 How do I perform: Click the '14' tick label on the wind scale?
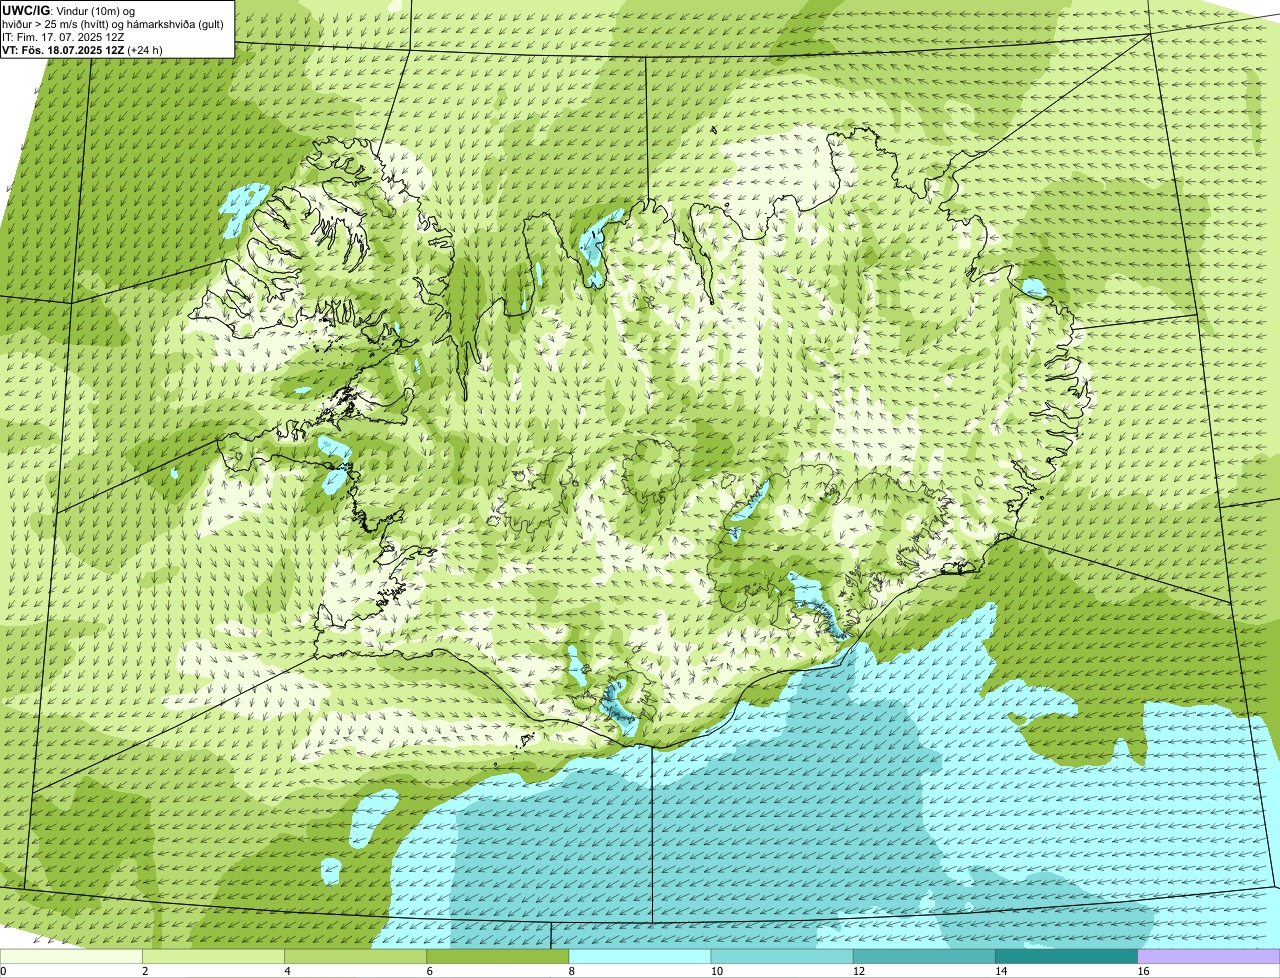click(1000, 971)
